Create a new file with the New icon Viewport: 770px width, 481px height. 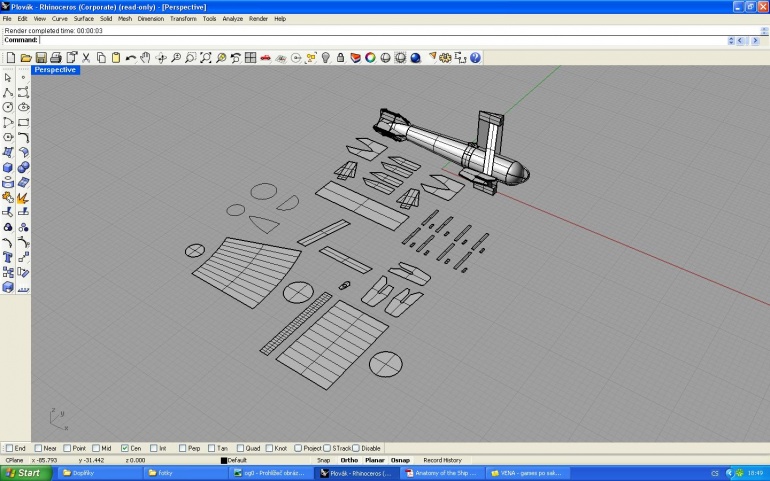(x=11, y=58)
